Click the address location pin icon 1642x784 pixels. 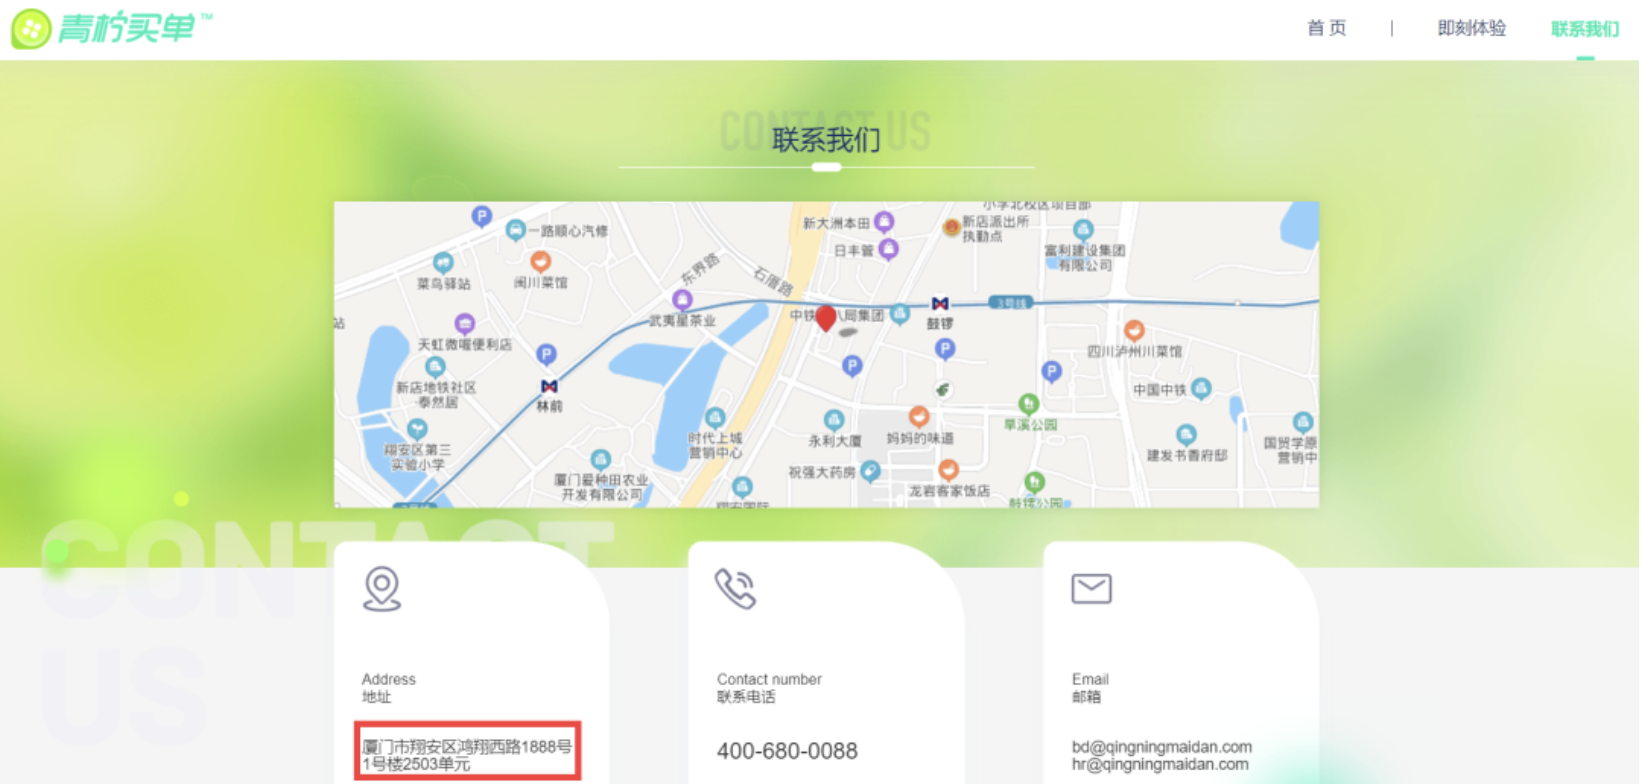381,588
